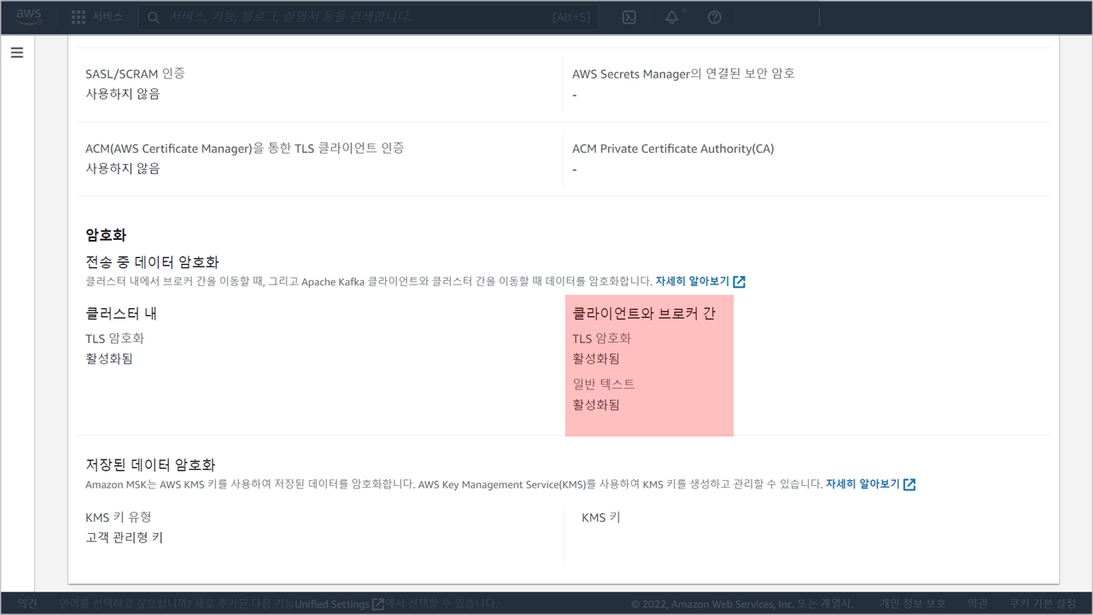
Task: Select the 저장된 데이터 암호화 heading
Action: click(151, 465)
